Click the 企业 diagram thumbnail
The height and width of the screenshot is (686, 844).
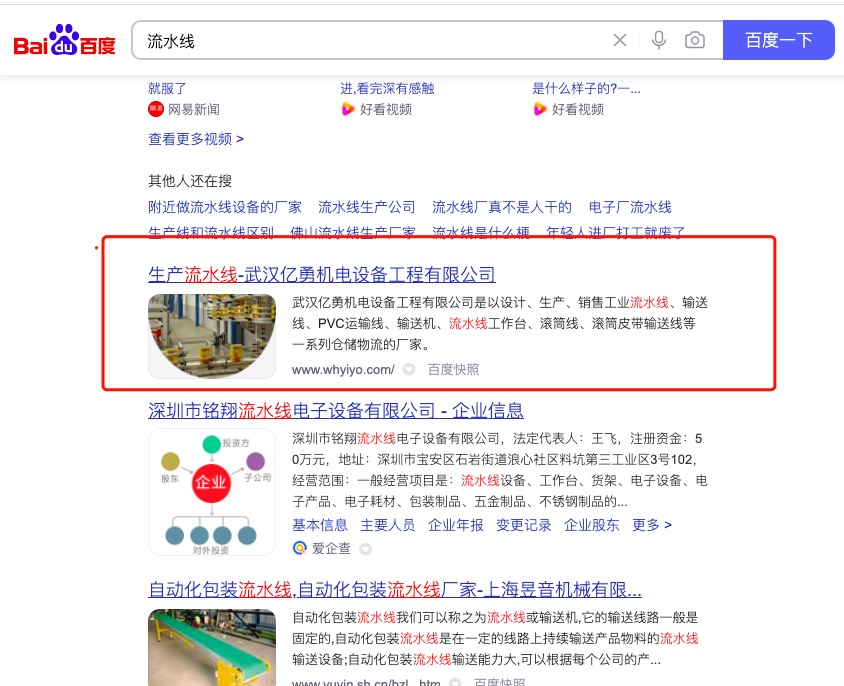pyautogui.click(x=212, y=492)
